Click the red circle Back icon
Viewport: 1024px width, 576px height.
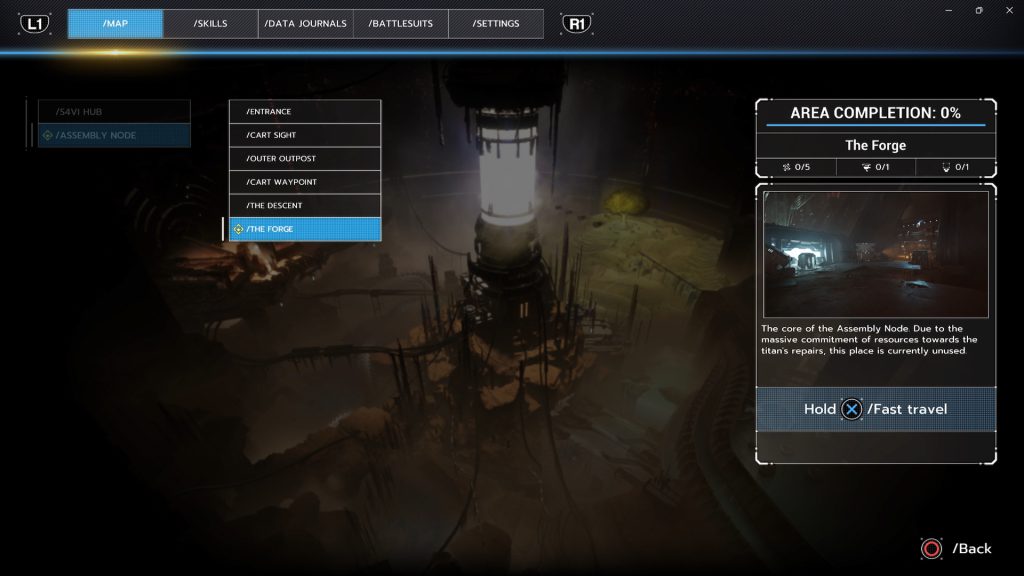932,548
